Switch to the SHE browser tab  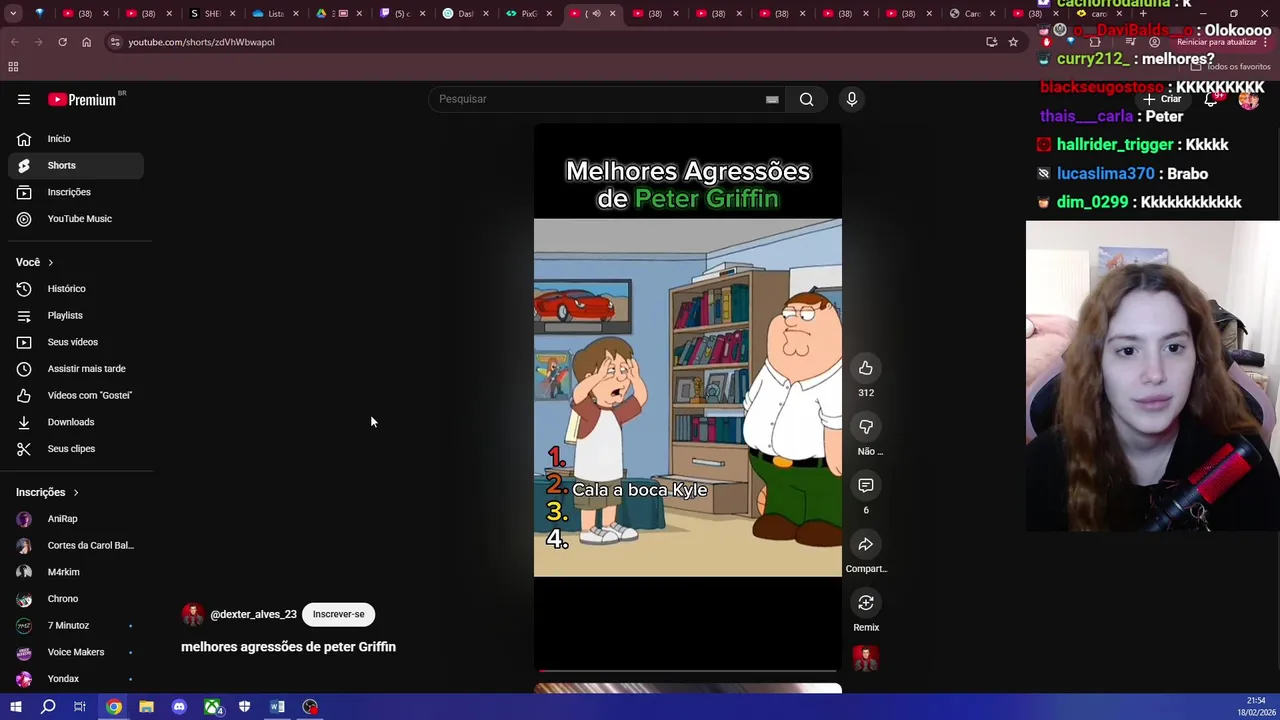(210, 14)
